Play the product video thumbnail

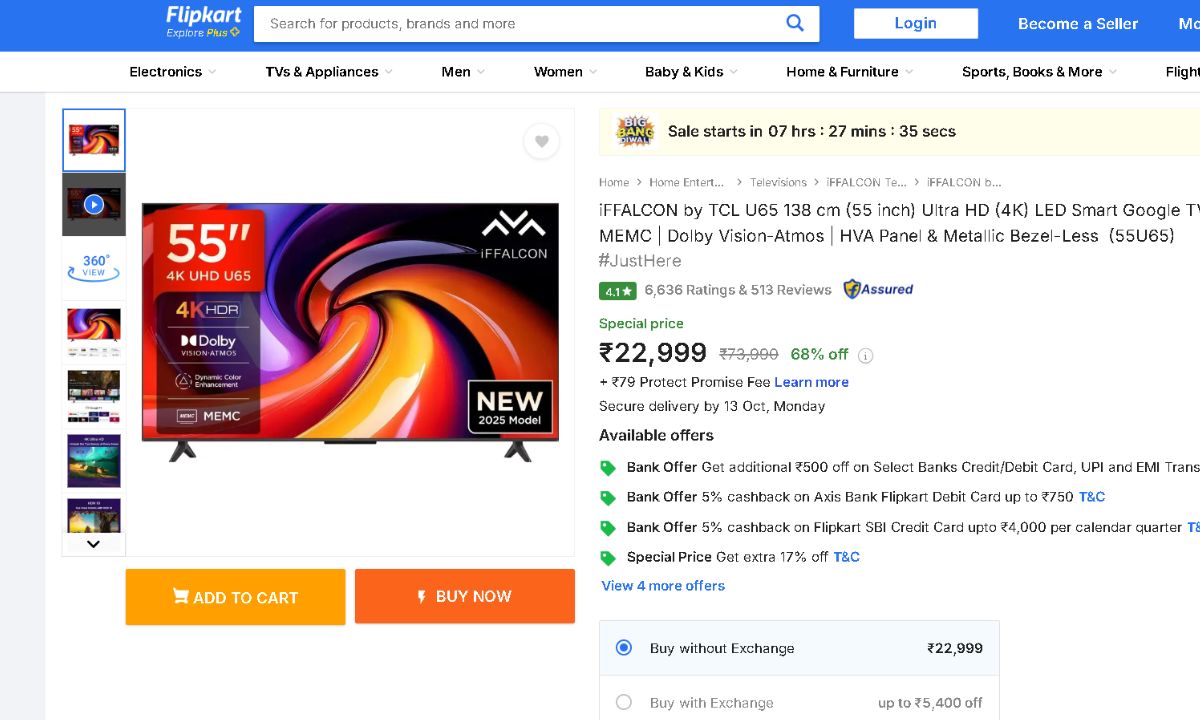point(94,204)
